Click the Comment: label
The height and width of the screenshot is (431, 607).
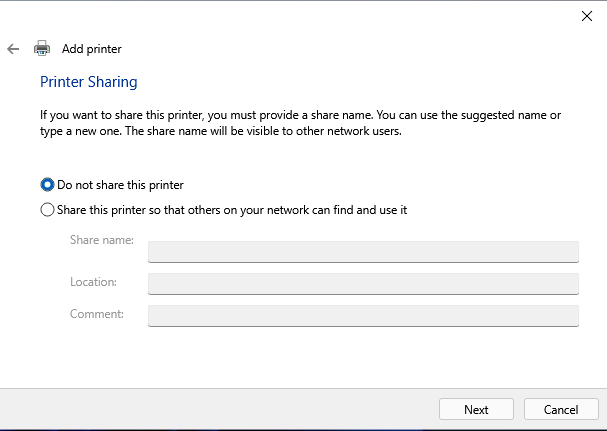(x=97, y=314)
